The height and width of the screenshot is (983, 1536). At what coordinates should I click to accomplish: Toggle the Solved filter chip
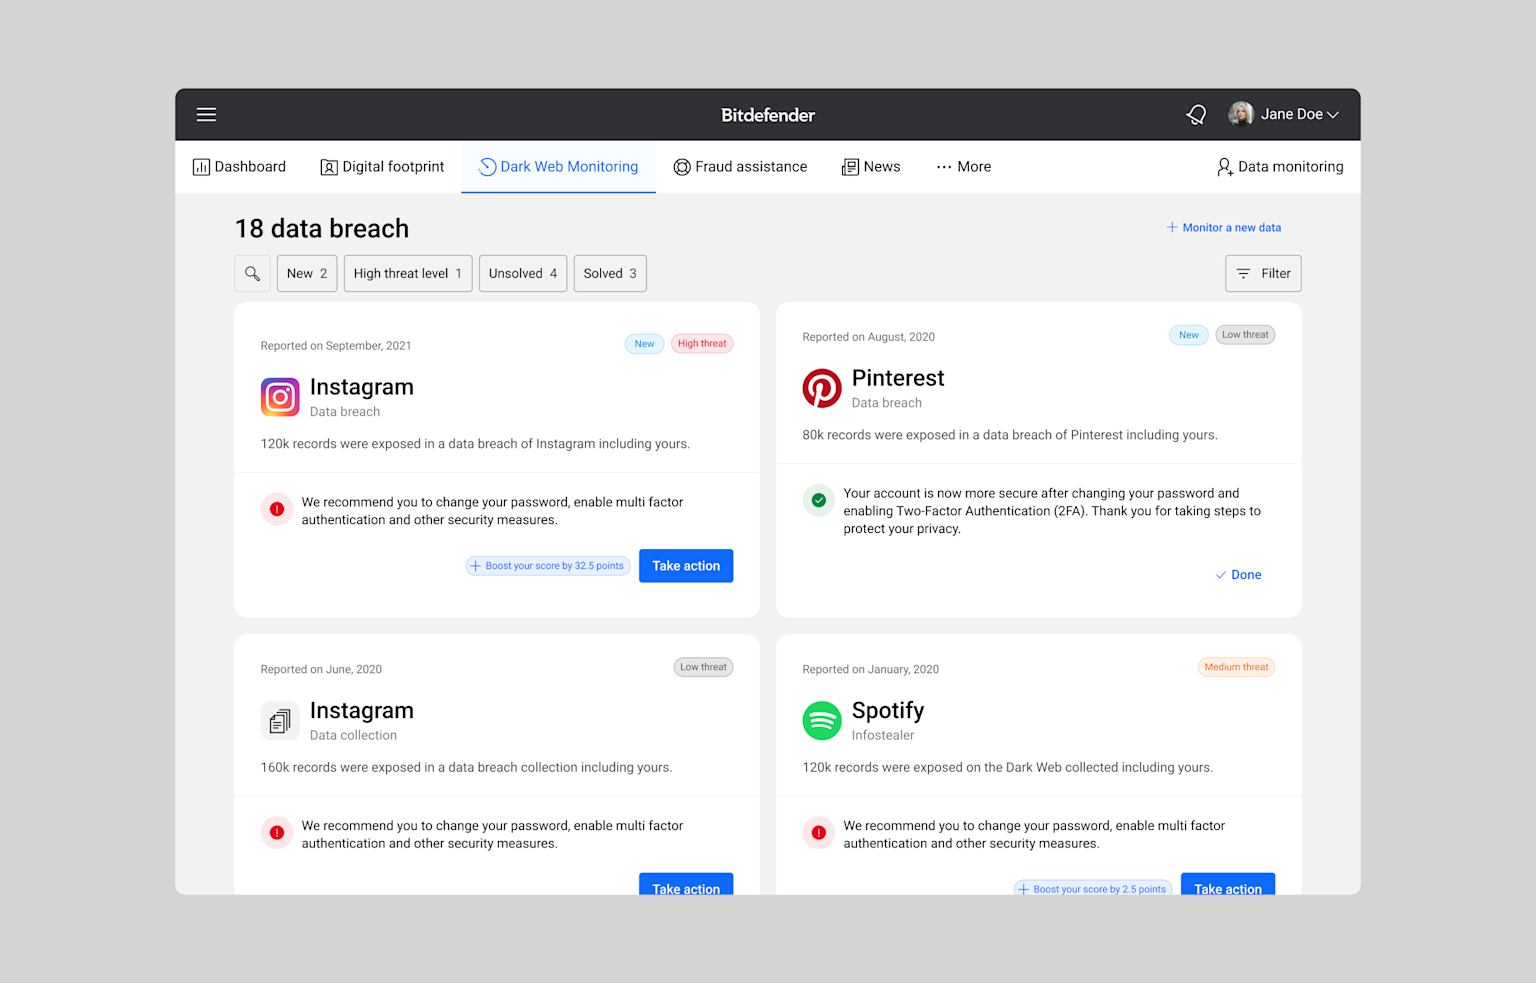(x=610, y=273)
